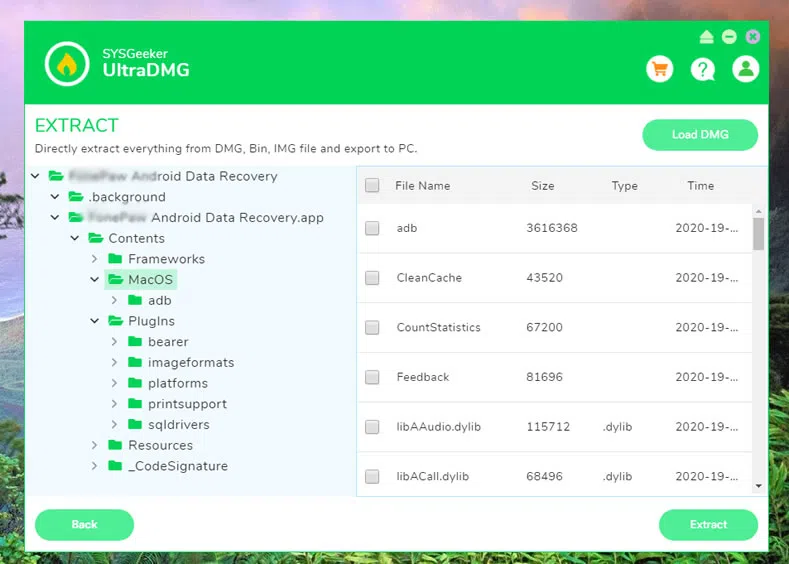Screen dimensions: 789x564
Task: Click the UltraDMG flame logo
Action: pyautogui.click(x=67, y=64)
